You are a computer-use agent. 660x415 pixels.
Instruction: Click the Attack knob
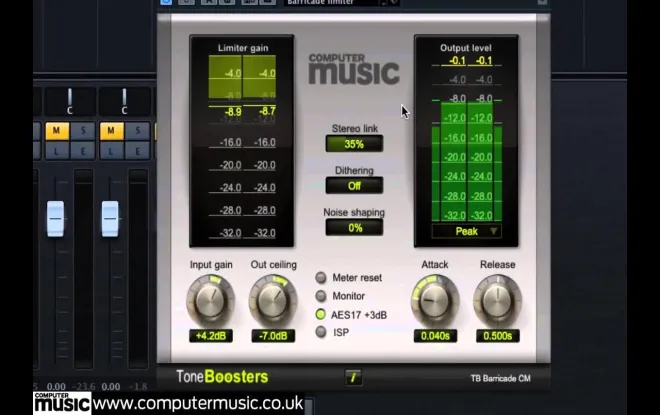tap(435, 300)
